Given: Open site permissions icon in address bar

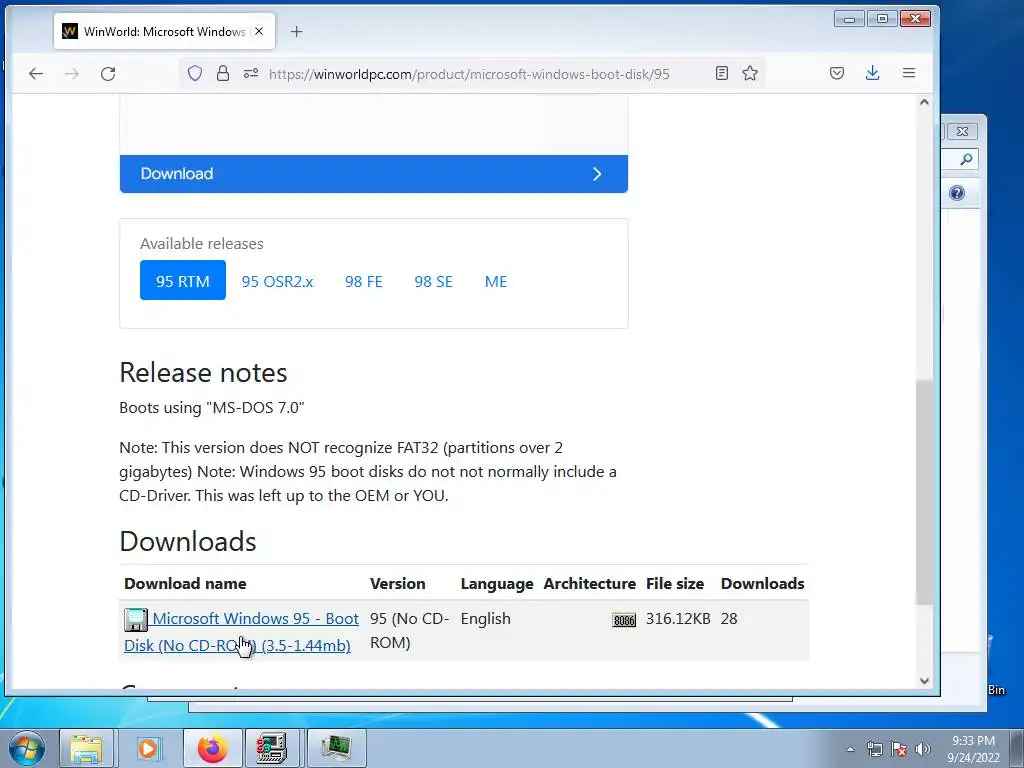Looking at the screenshot, I should (x=251, y=73).
